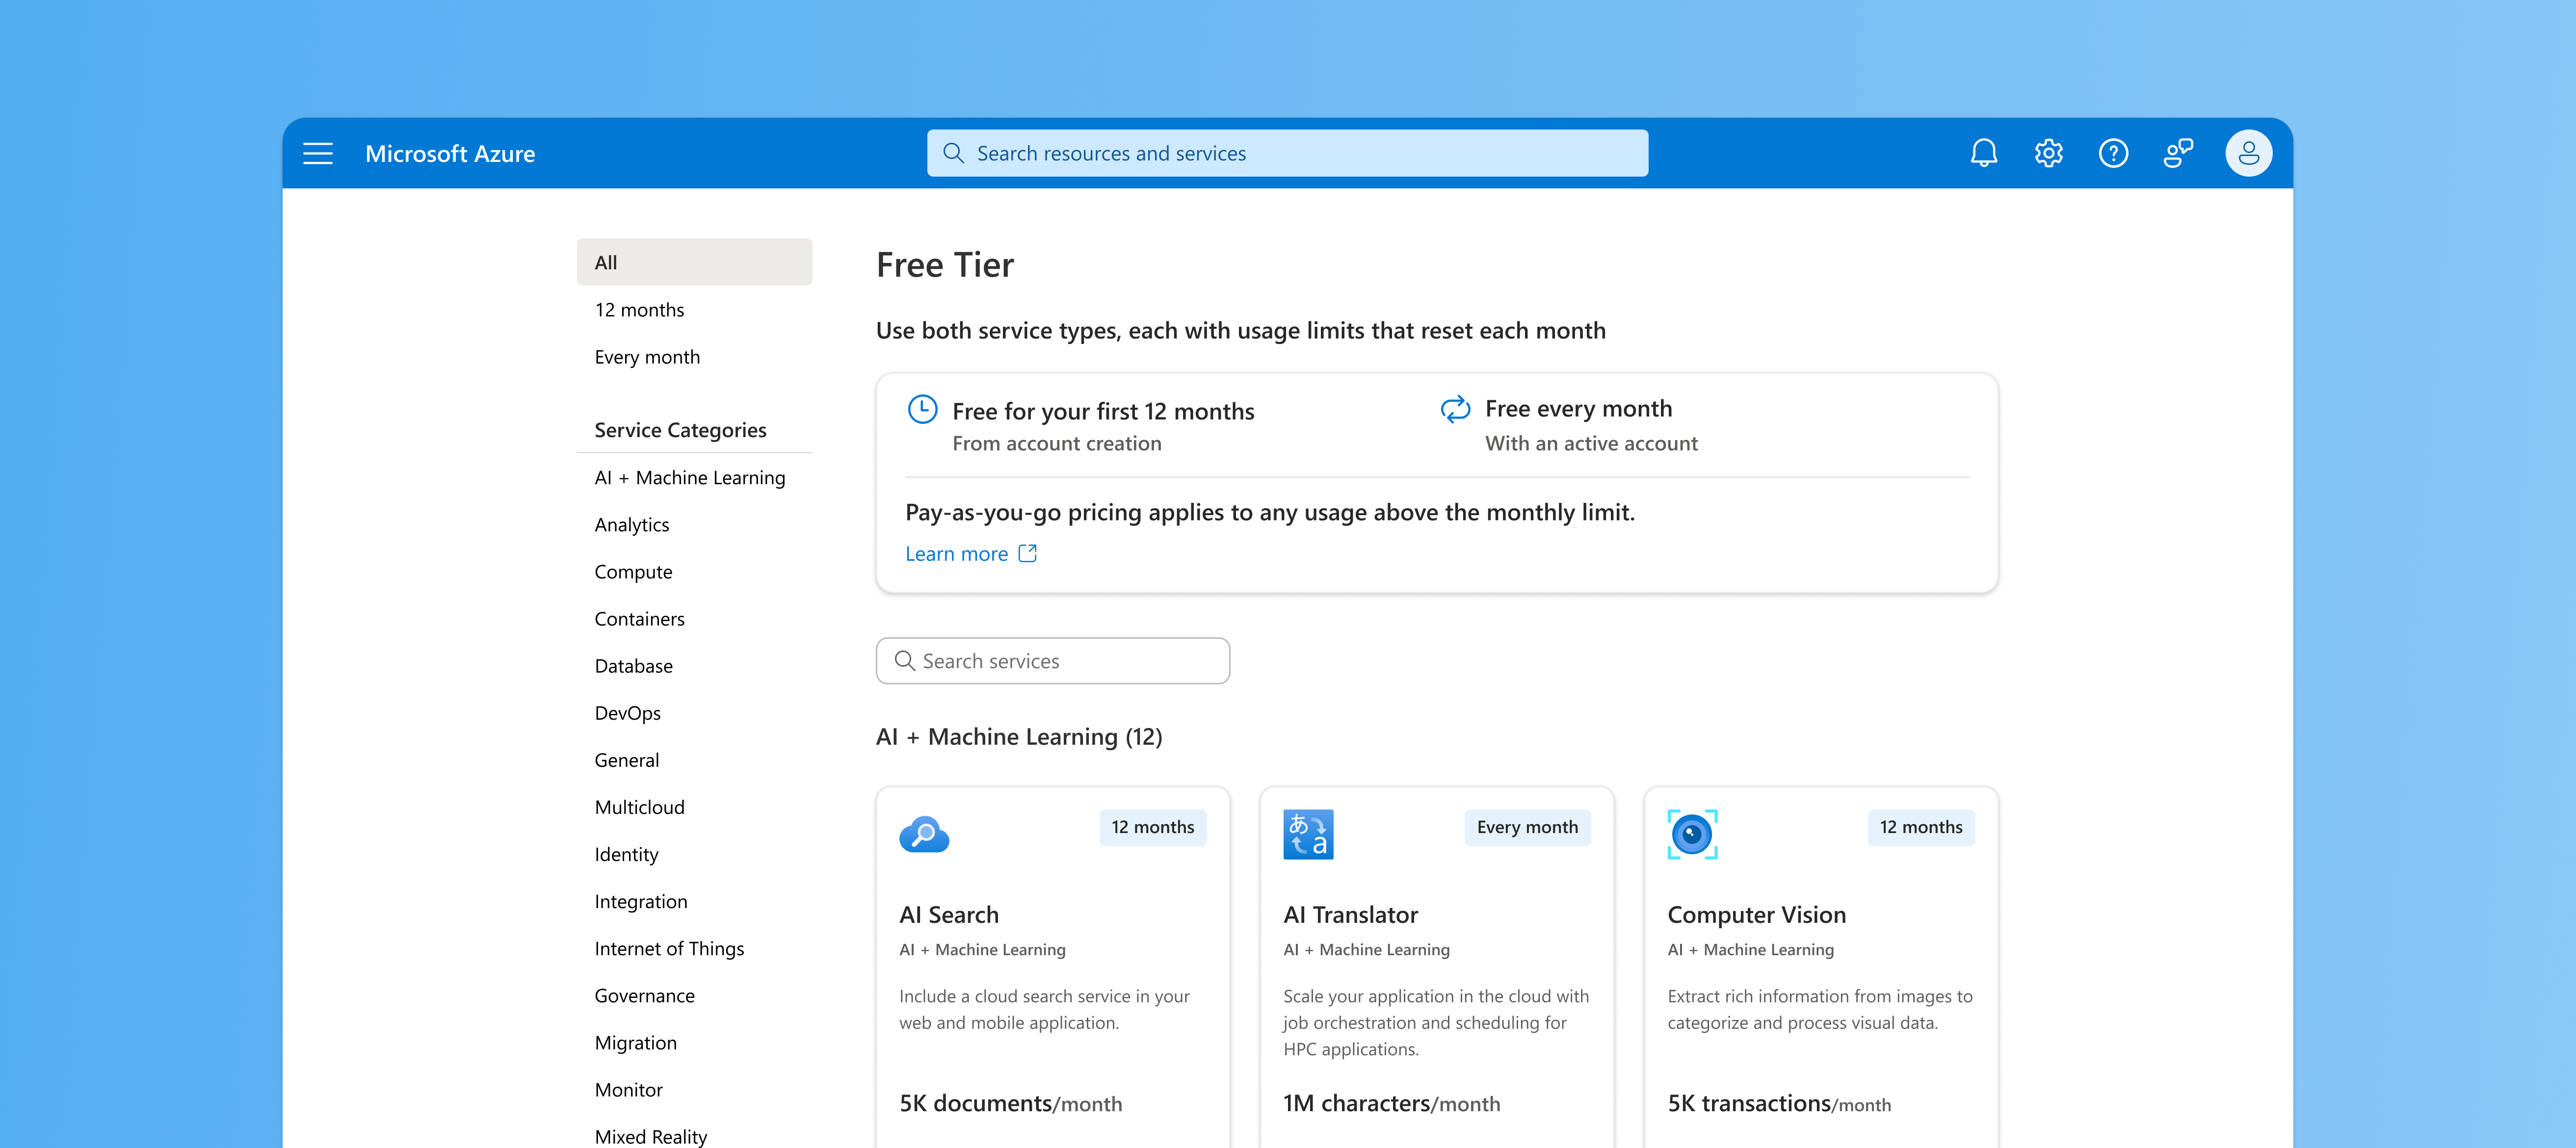Click the refresh arrows icon beside Free every month
This screenshot has height=1148, width=2576.
click(1455, 409)
